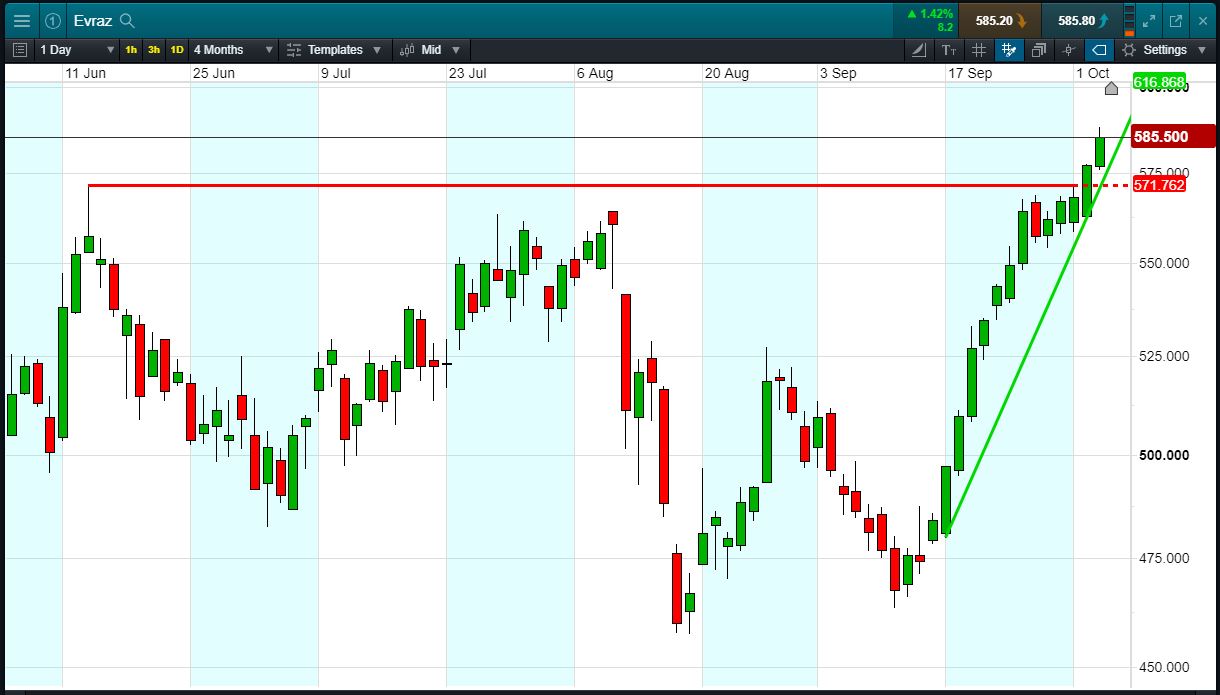Click the Evraz instrument name
Screen dimensions: 1220x695
[x=92, y=20]
